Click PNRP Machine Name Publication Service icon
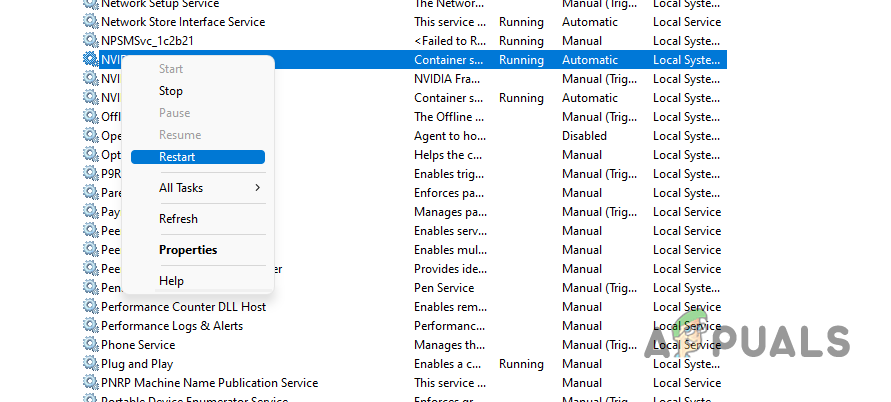The height and width of the screenshot is (402, 891). pyautogui.click(x=91, y=383)
